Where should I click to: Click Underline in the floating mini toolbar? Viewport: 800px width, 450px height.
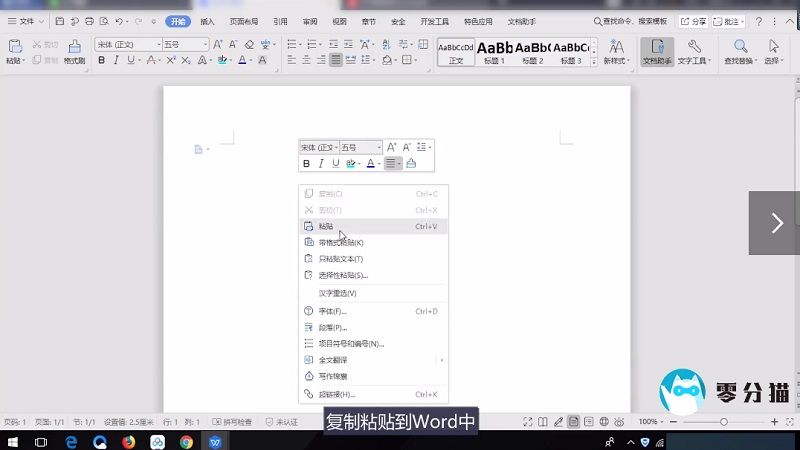(x=336, y=164)
